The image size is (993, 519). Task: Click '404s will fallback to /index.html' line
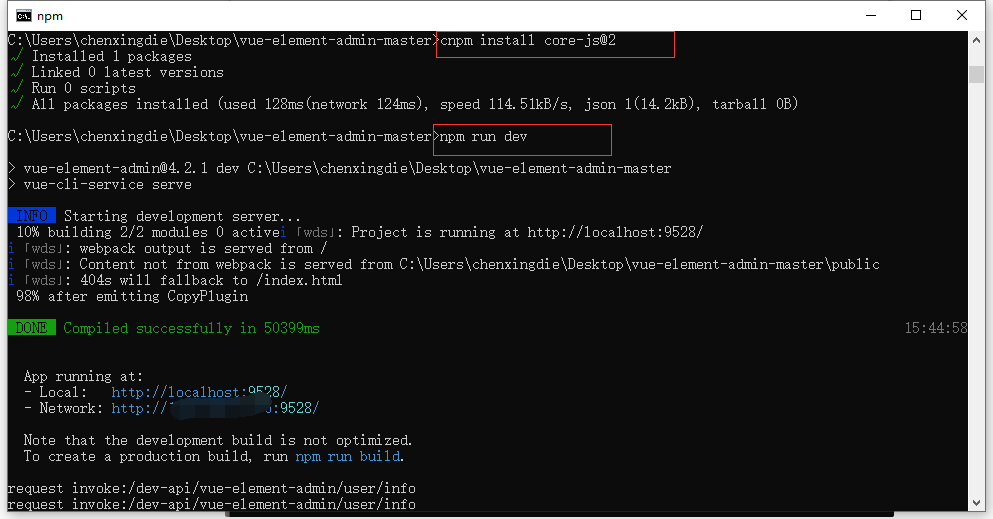(x=212, y=280)
